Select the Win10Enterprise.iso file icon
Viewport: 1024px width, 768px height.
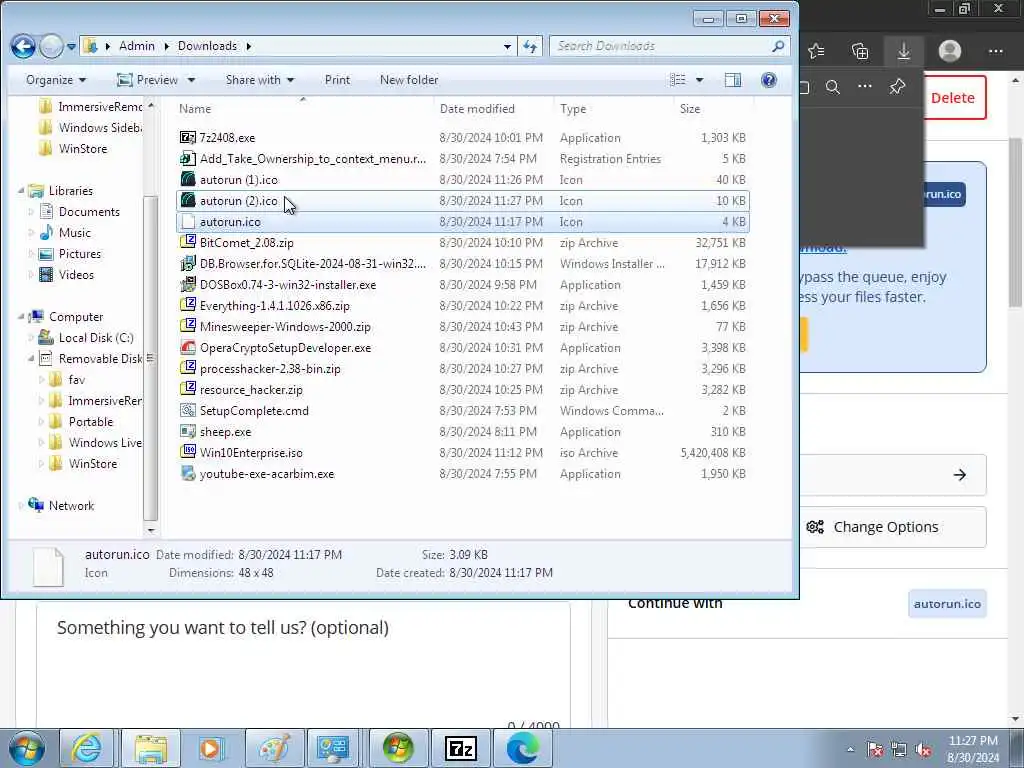[188, 453]
